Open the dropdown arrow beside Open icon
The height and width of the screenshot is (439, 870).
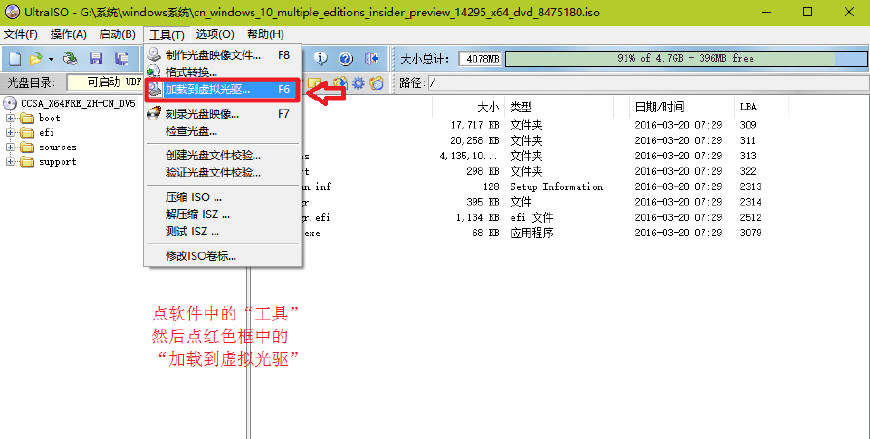[x=50, y=59]
